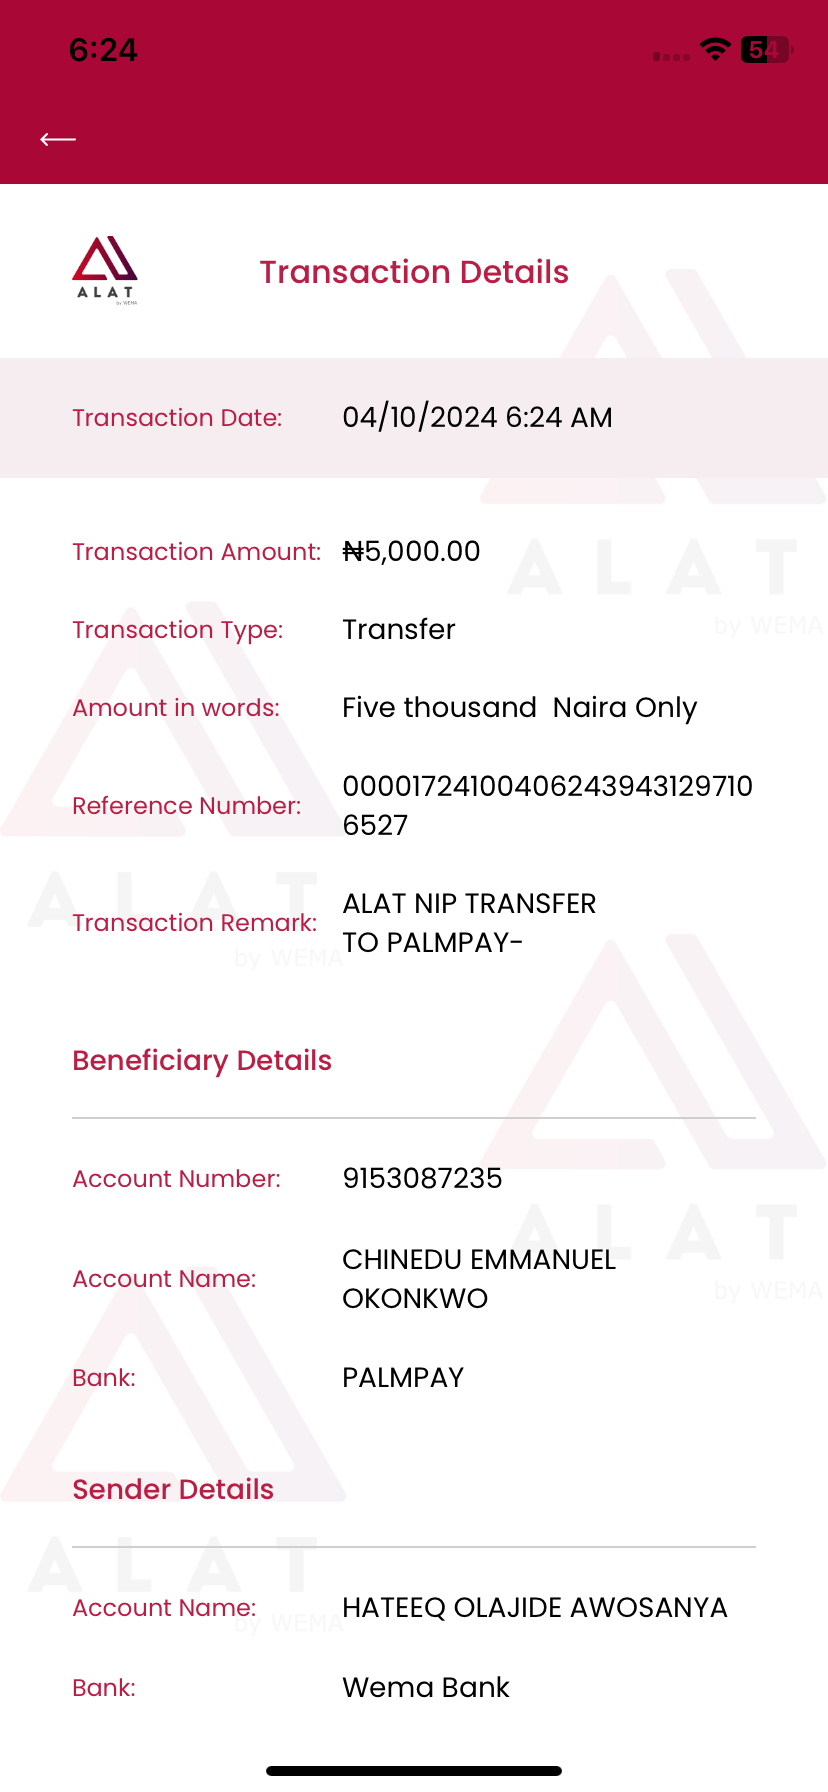Select the transaction date 04/10/2024 6:24 AM
The width and height of the screenshot is (828, 1792).
pos(477,417)
